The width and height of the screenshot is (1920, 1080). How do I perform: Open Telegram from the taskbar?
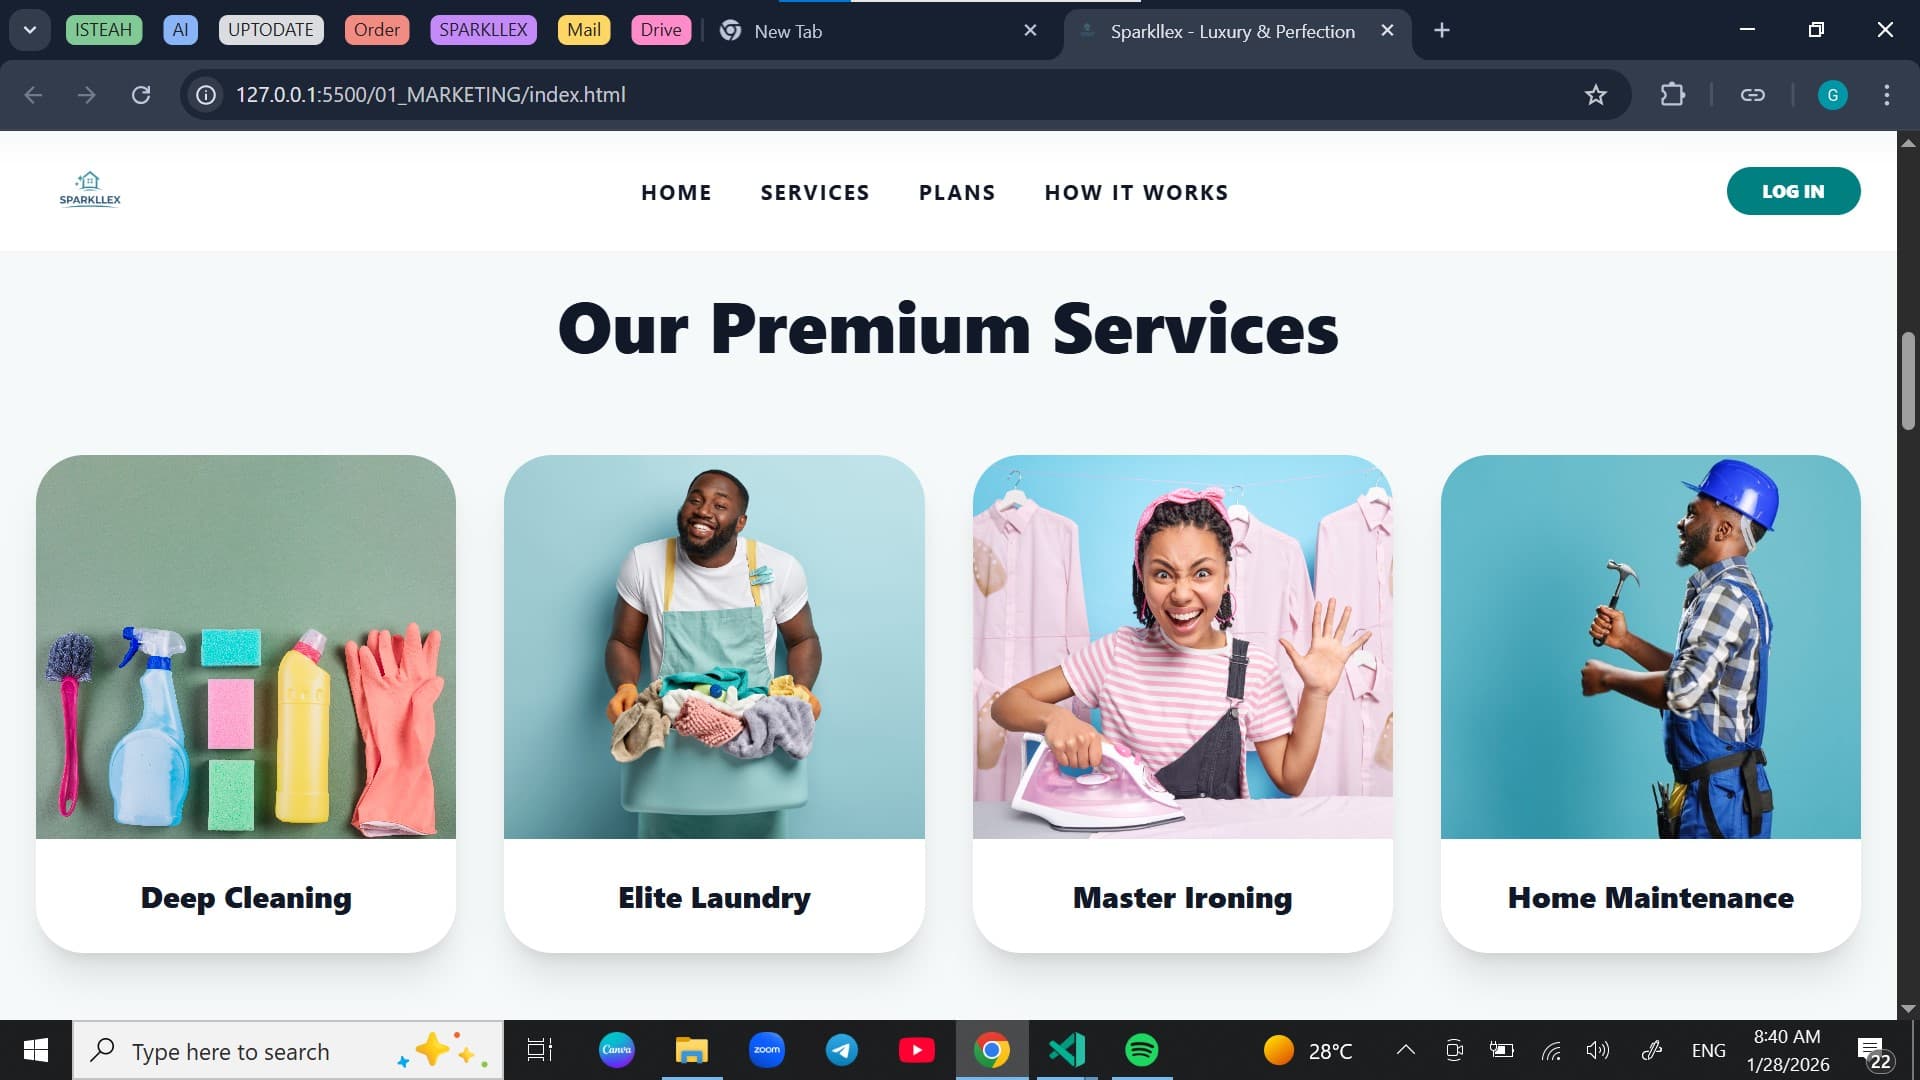coord(841,1050)
